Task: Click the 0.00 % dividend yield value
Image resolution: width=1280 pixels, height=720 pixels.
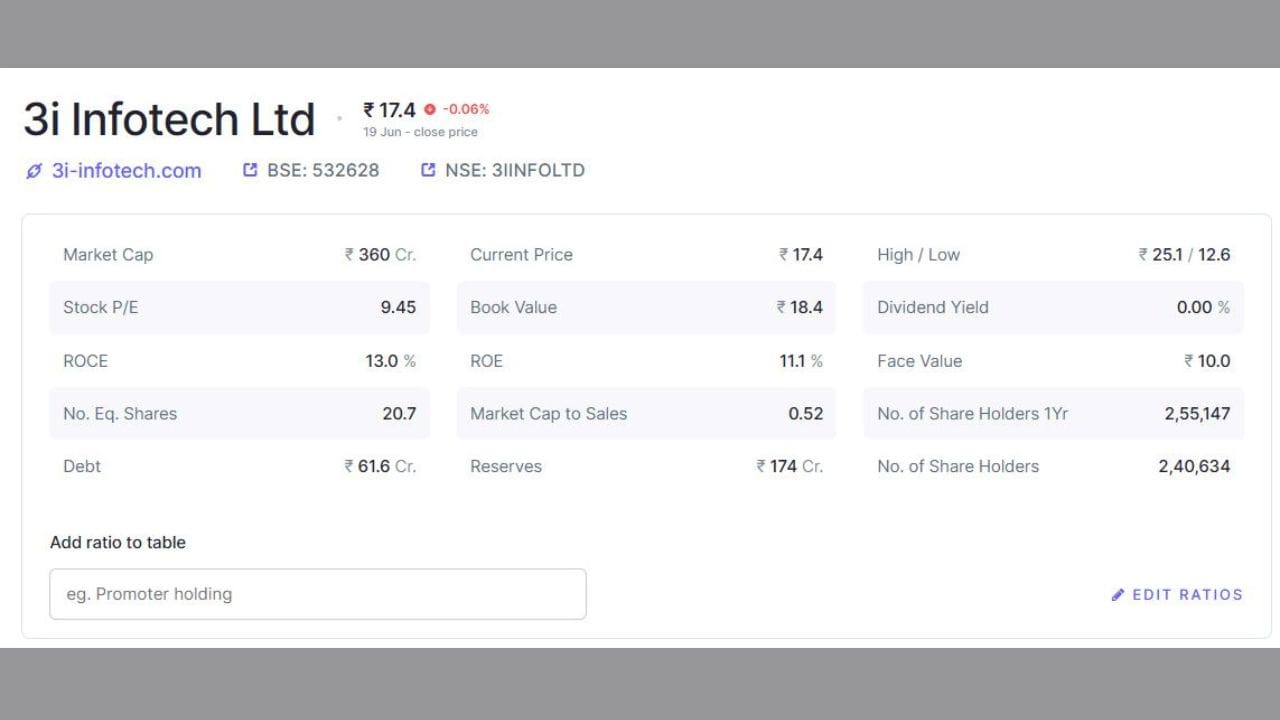Action: (x=1203, y=308)
